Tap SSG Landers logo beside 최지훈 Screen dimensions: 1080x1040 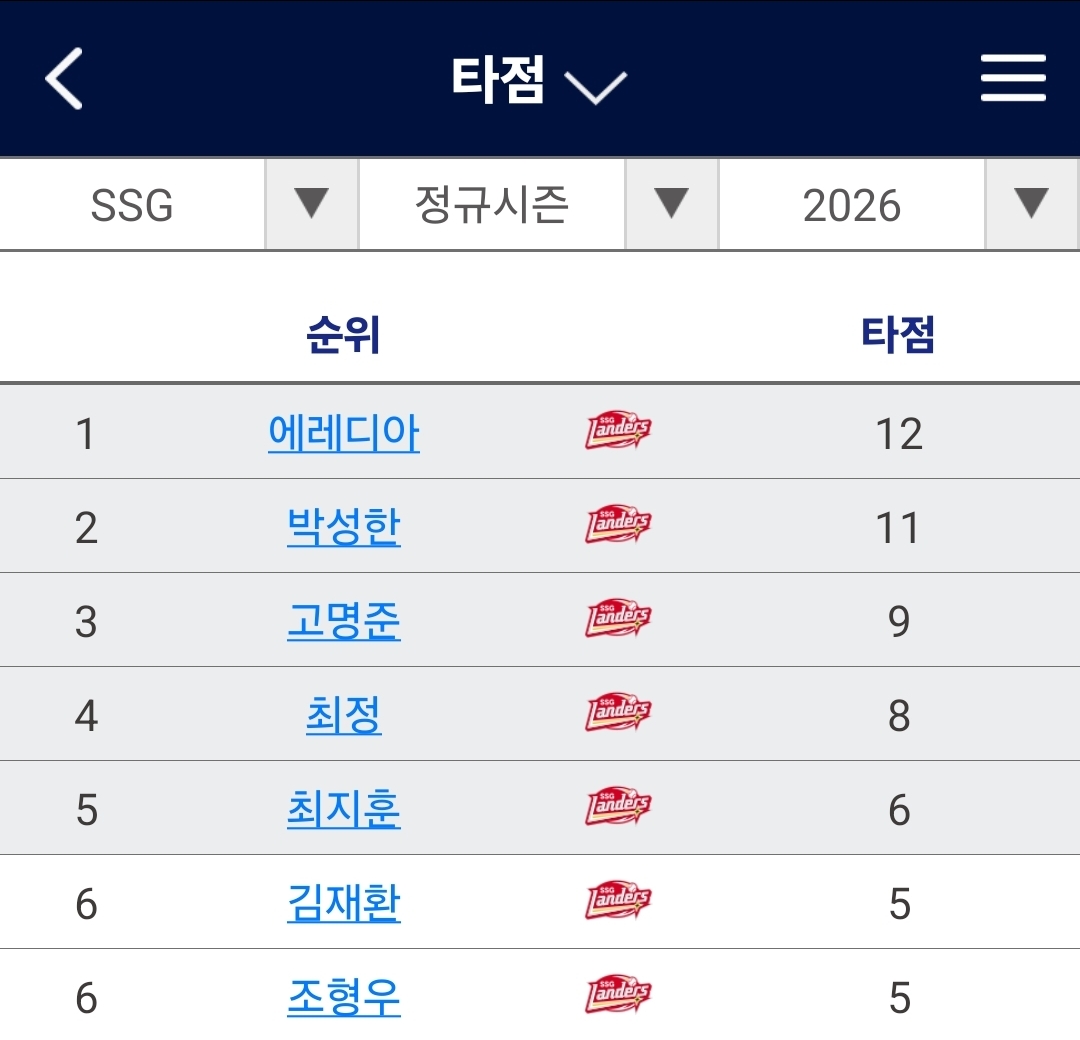pos(618,807)
